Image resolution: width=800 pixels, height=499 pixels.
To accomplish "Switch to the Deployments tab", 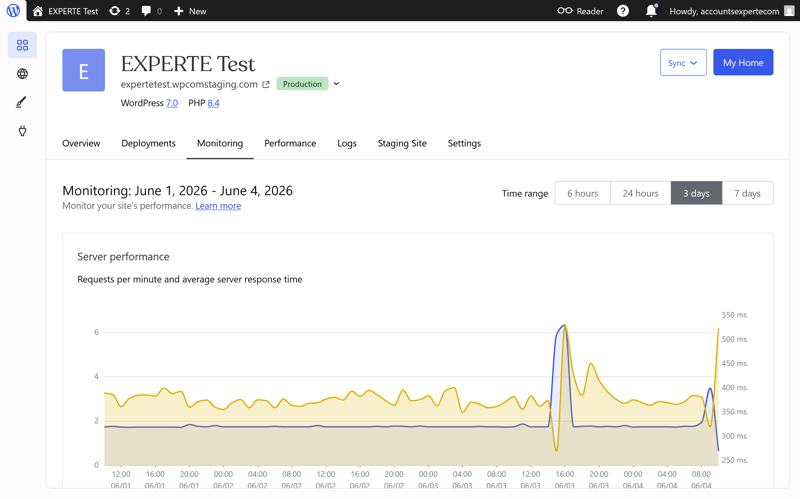I will (148, 143).
